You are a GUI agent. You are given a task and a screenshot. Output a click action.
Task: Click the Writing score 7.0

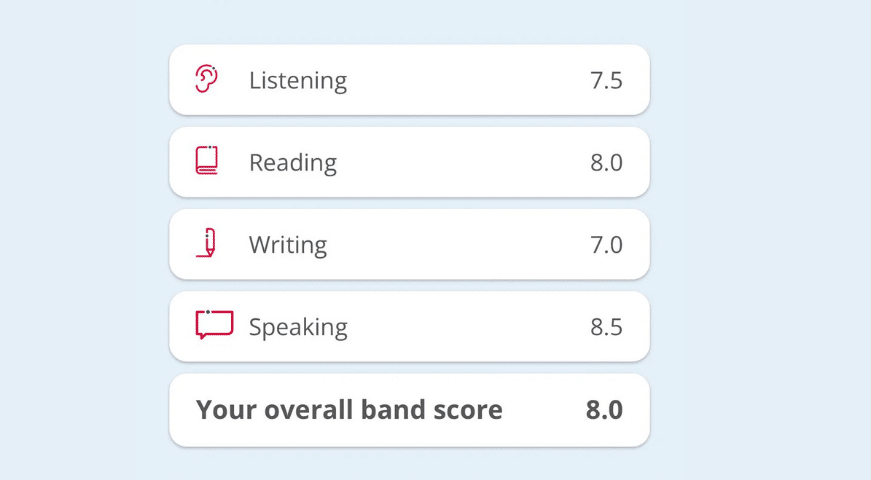tap(606, 244)
